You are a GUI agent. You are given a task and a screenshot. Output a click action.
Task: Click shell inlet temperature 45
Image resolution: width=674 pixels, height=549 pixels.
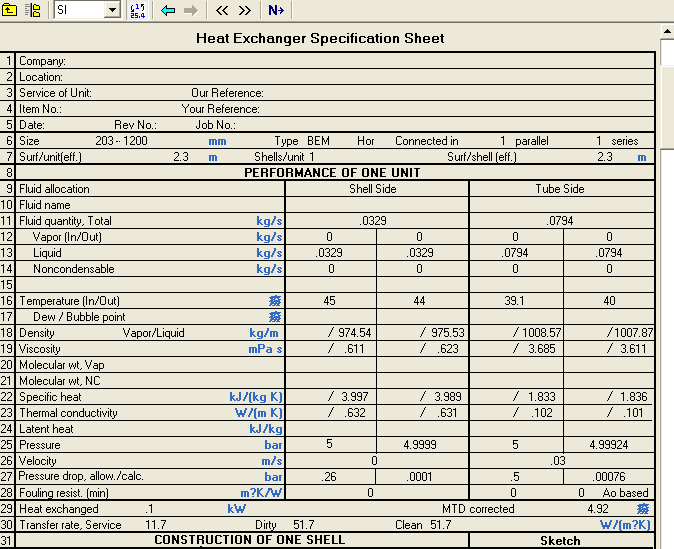tap(329, 301)
